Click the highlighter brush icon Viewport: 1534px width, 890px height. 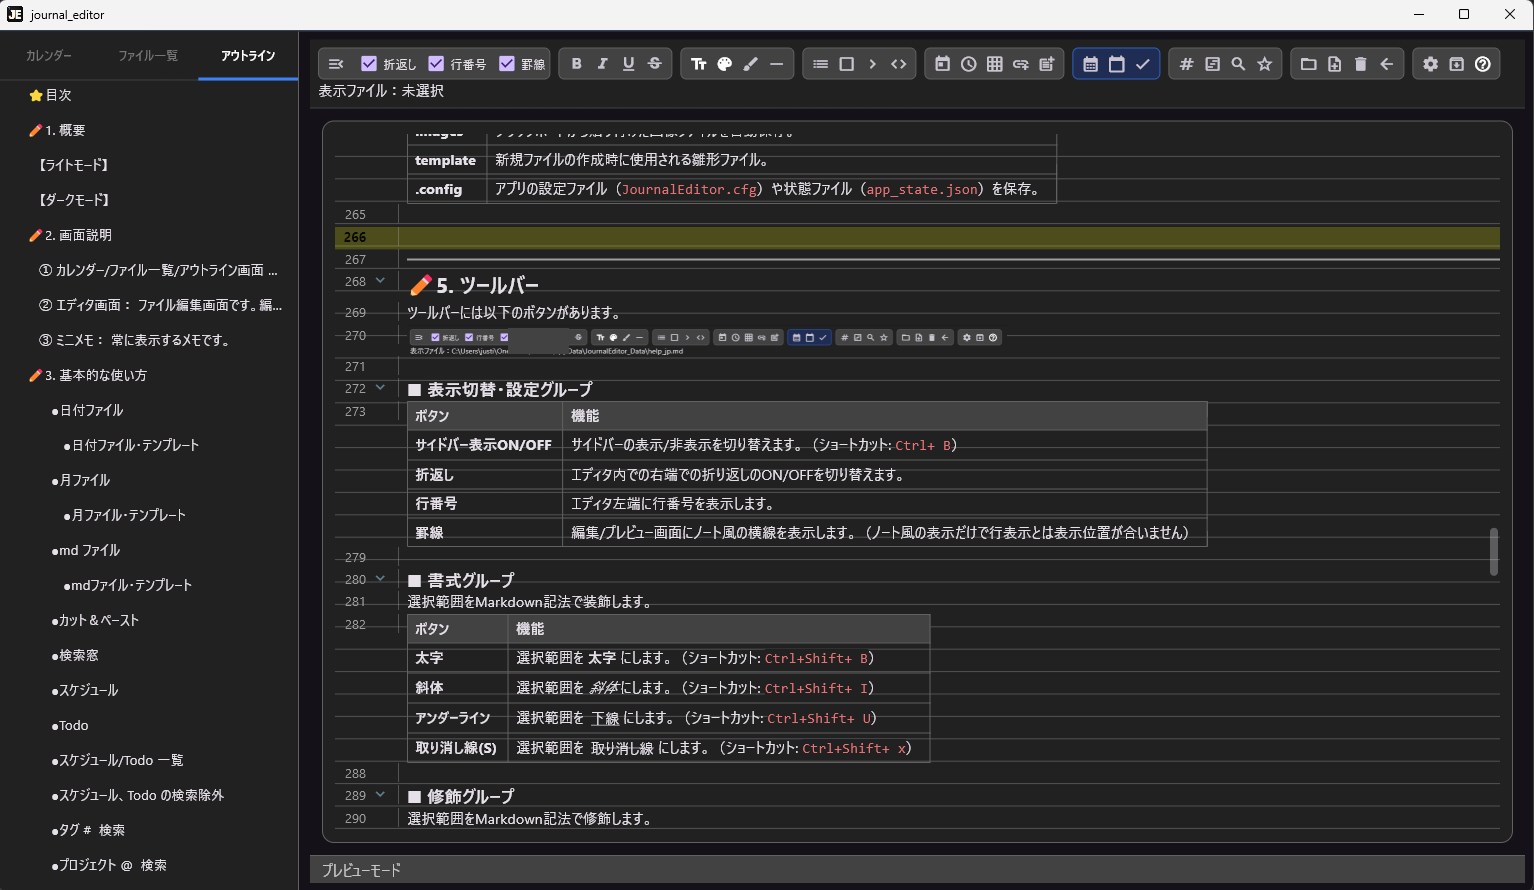(750, 64)
